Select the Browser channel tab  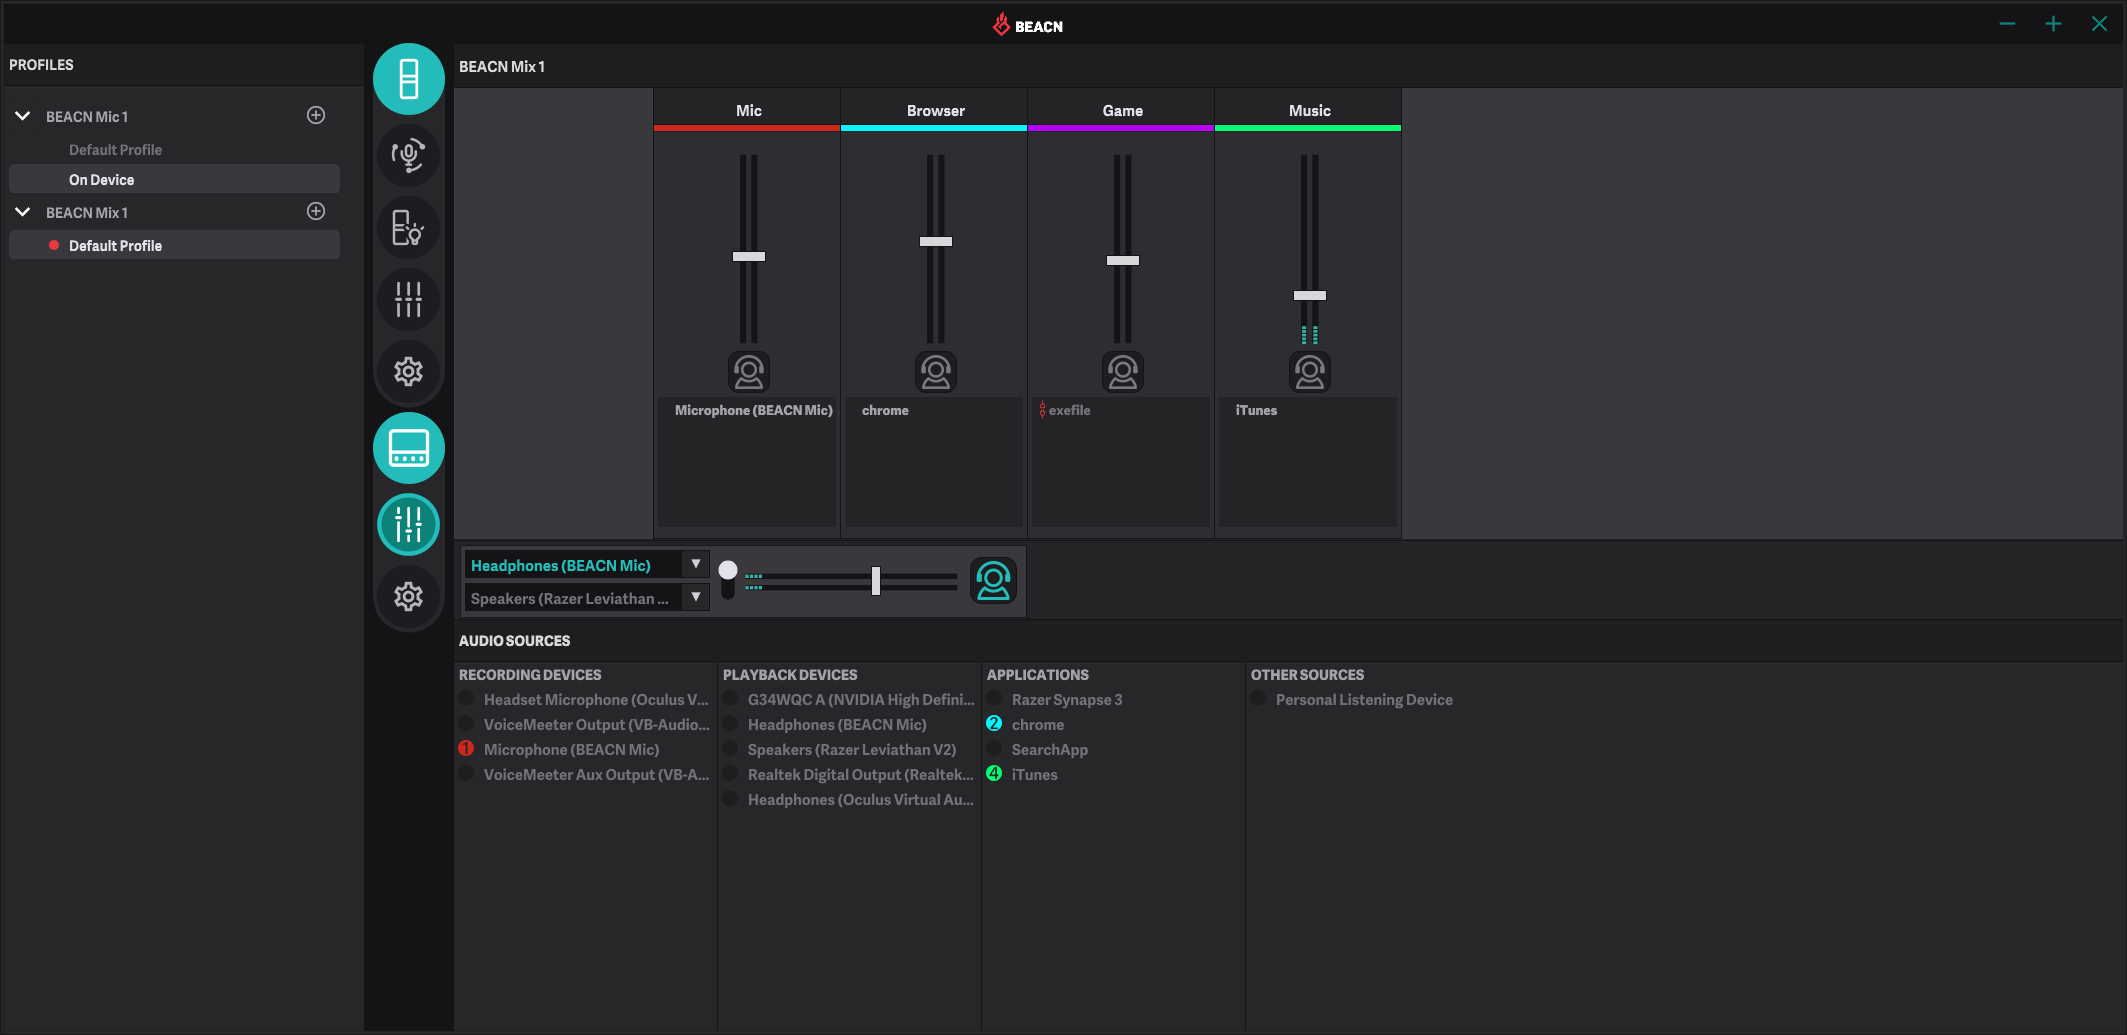point(935,111)
